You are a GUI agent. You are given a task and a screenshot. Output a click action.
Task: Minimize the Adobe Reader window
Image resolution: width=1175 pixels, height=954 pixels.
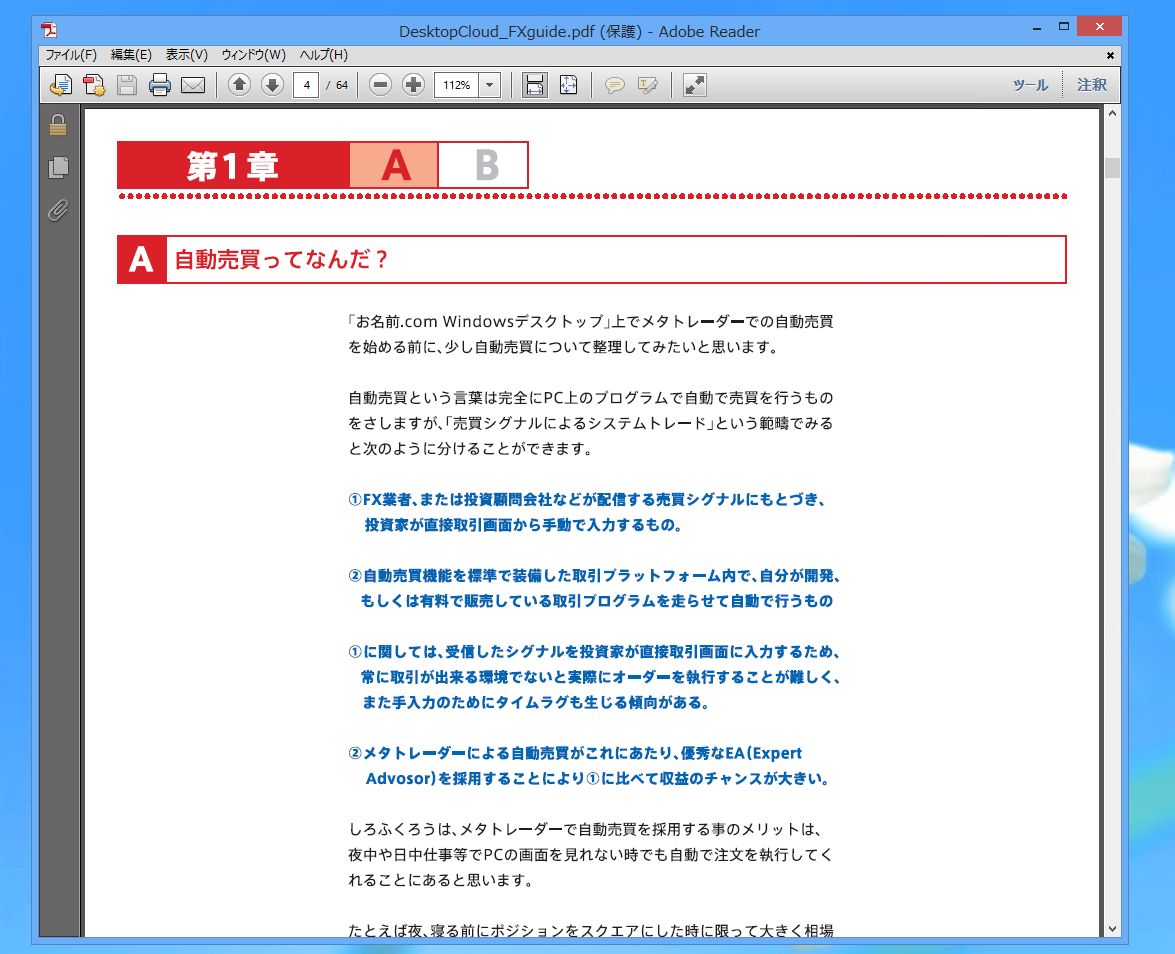tap(1036, 28)
